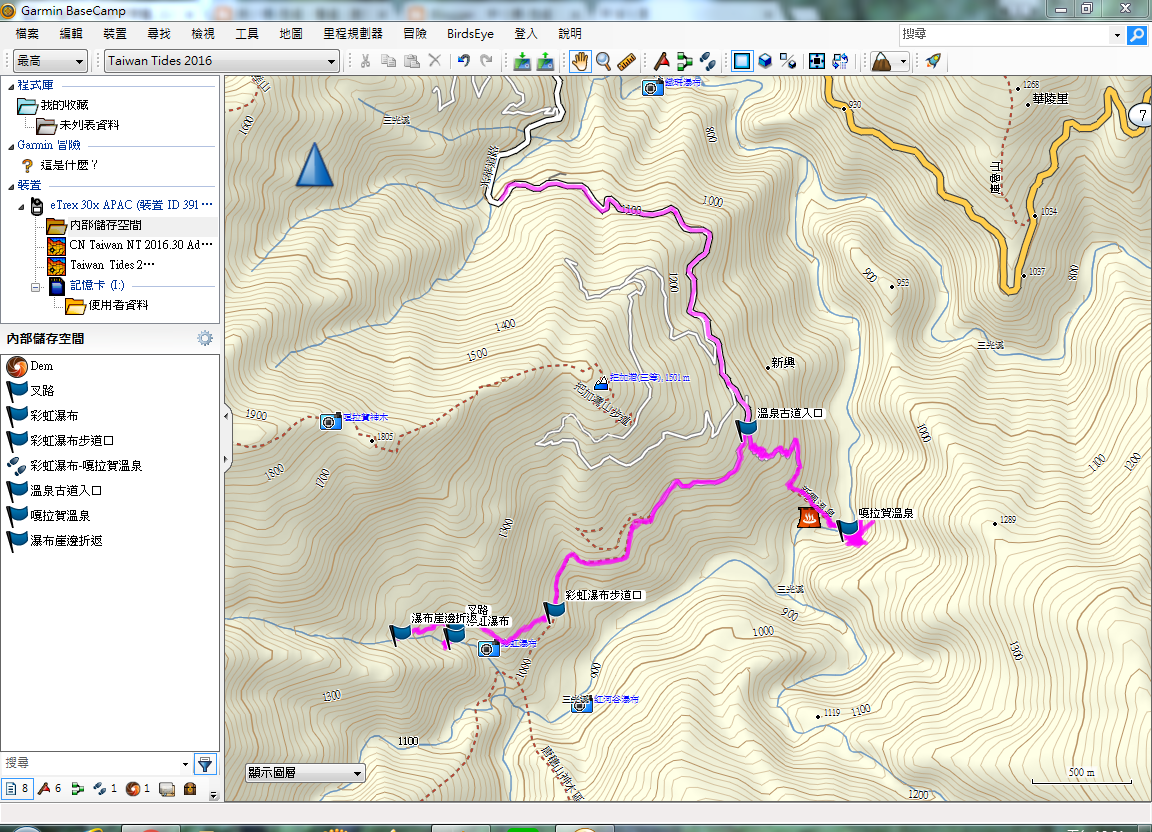
Task: Open the Taiwan Tides 2016 map dropdown
Action: [x=222, y=61]
